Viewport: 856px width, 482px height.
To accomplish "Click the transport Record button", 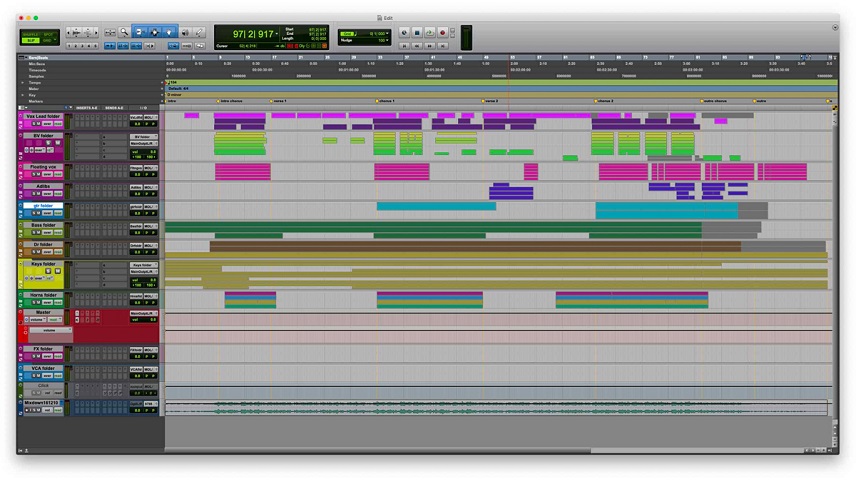I will [x=443, y=33].
